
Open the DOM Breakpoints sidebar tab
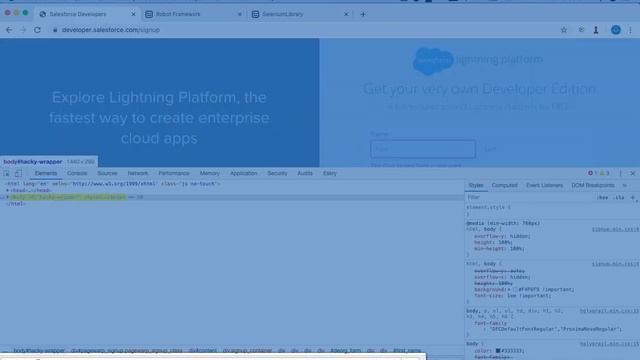(593, 185)
